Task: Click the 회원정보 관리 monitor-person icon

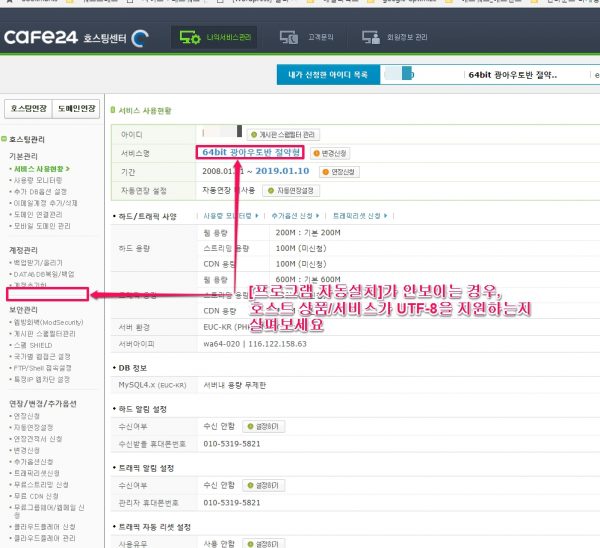Action: tap(371, 37)
